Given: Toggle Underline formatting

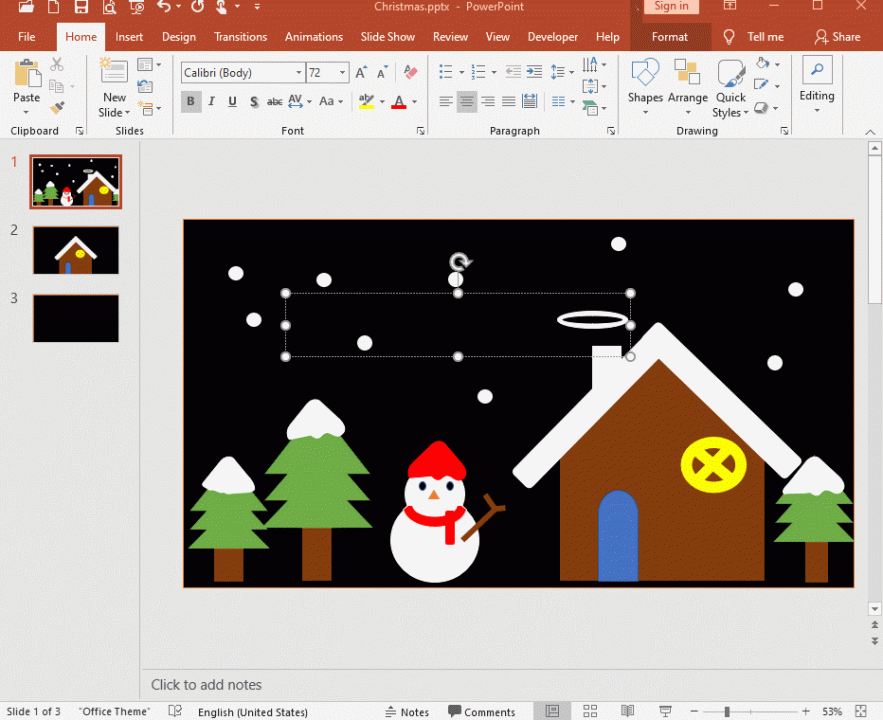Looking at the screenshot, I should click(x=233, y=101).
